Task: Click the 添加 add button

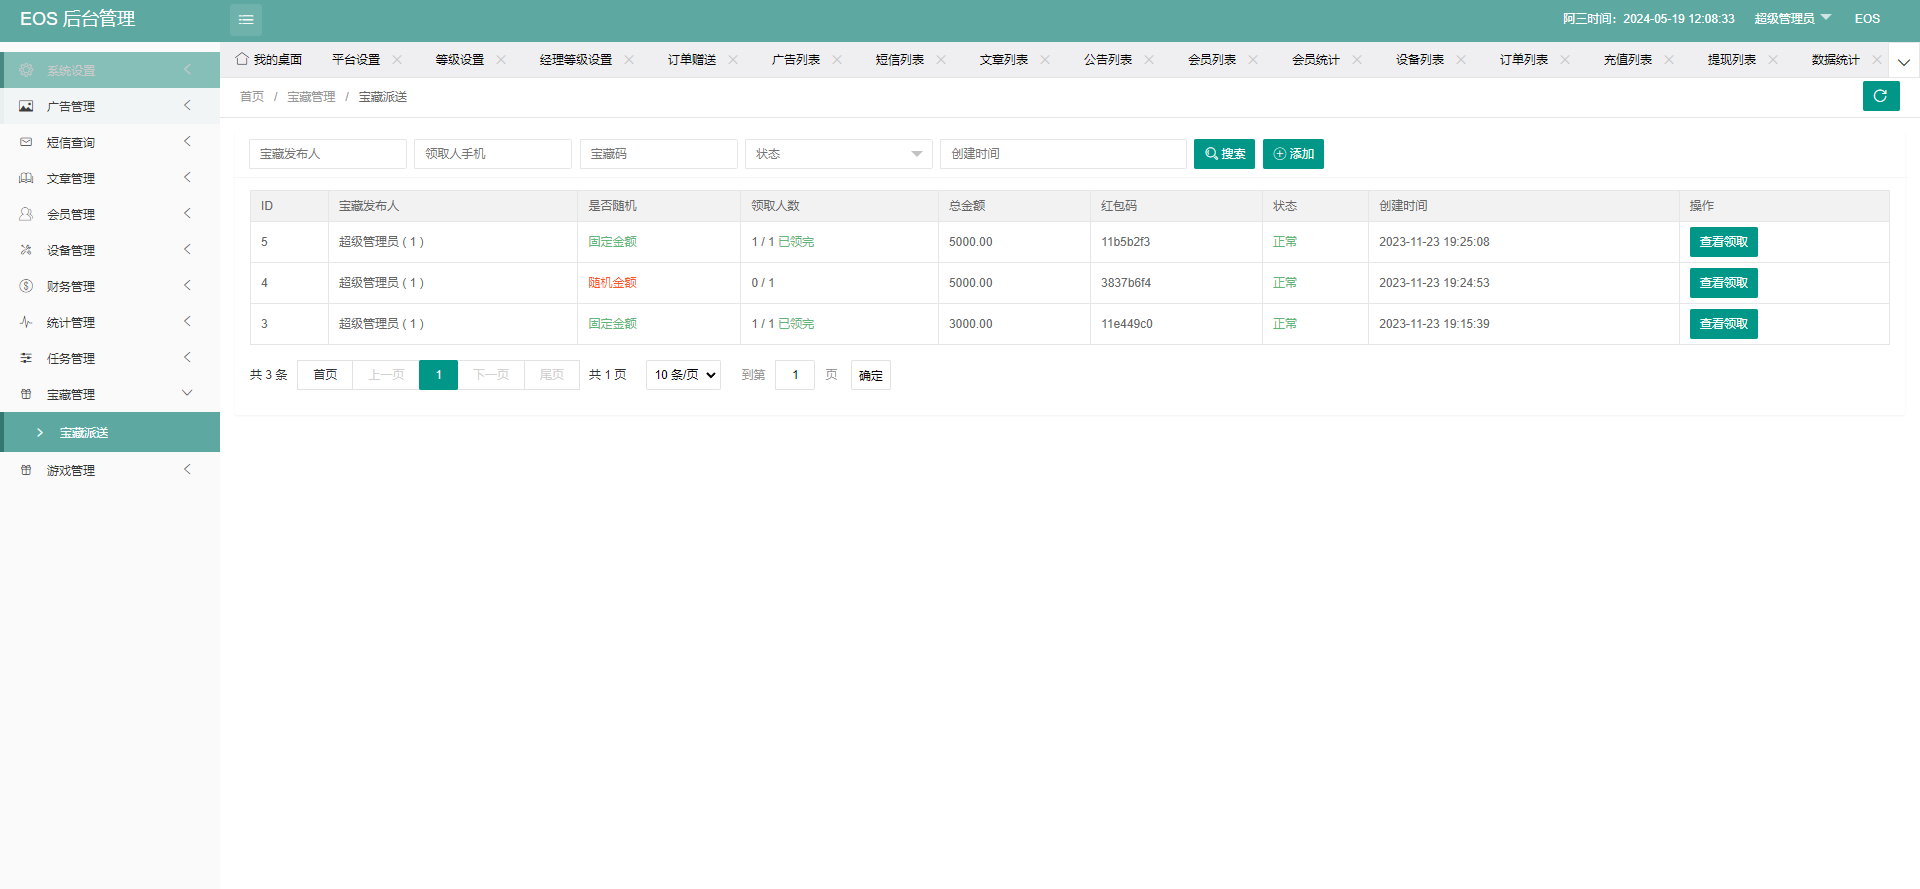Action: pyautogui.click(x=1293, y=154)
